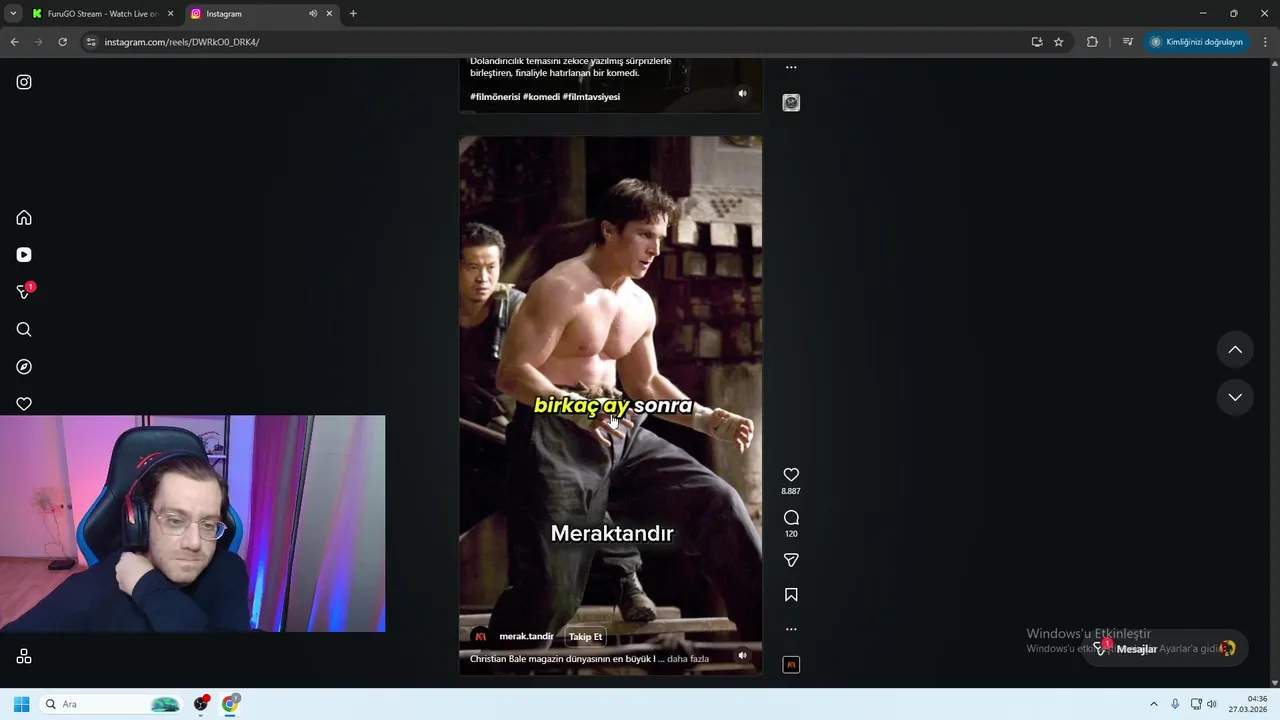The image size is (1280, 720).
Task: Click the taskbar 'Ara' search box
Action: click(110, 704)
